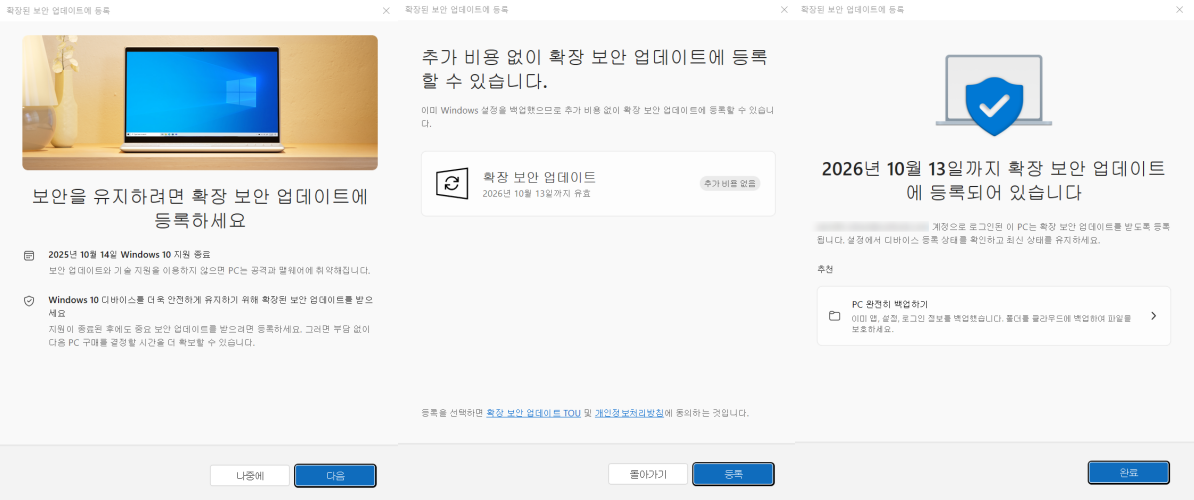Image resolution: width=1194 pixels, height=500 pixels.
Task: Open the 개인정보처리방침 link
Action: click(629, 412)
